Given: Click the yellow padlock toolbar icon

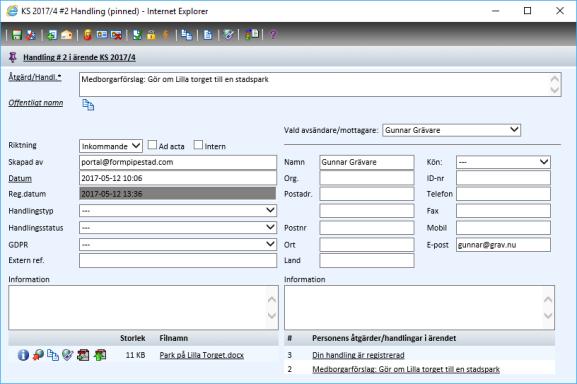Looking at the screenshot, I should pyautogui.click(x=151, y=35).
